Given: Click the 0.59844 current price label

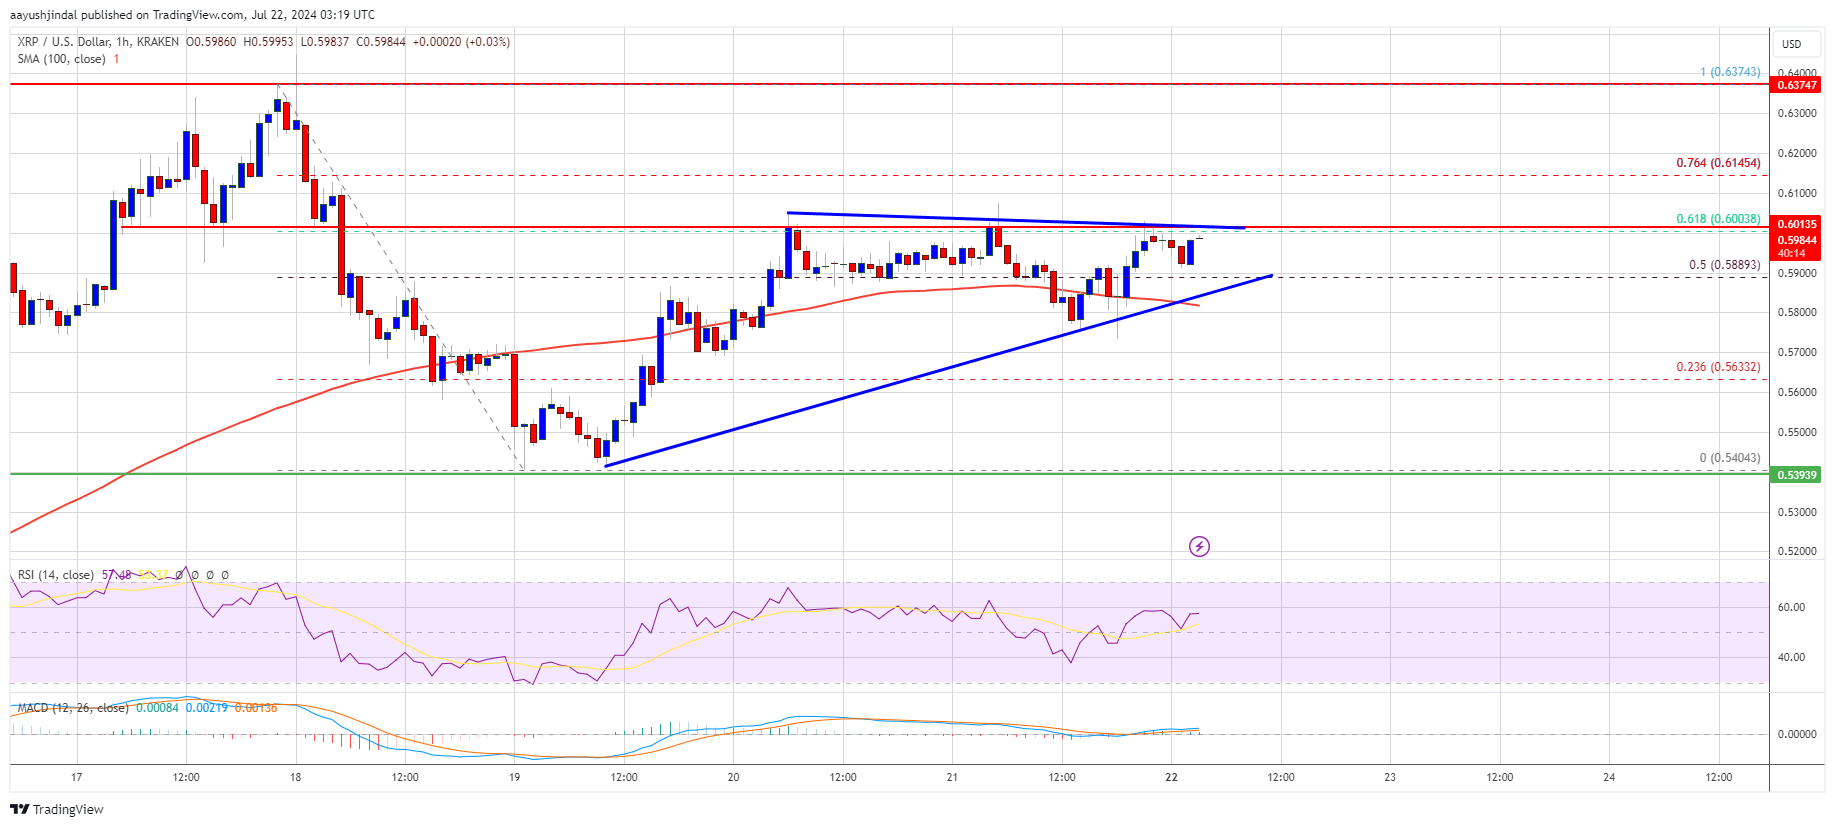Looking at the screenshot, I should click(1796, 240).
